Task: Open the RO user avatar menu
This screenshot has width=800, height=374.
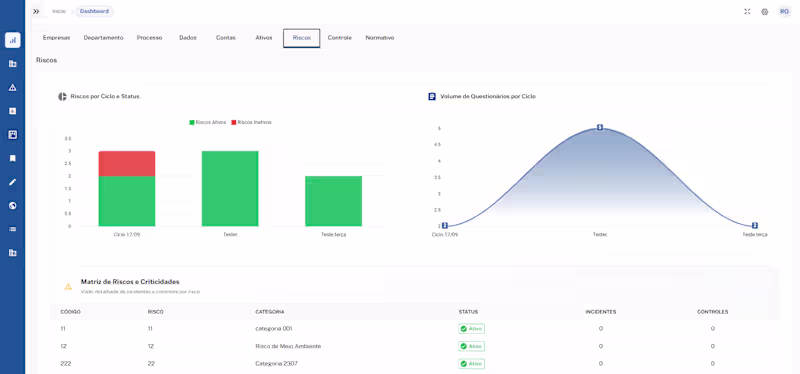Action: point(784,11)
